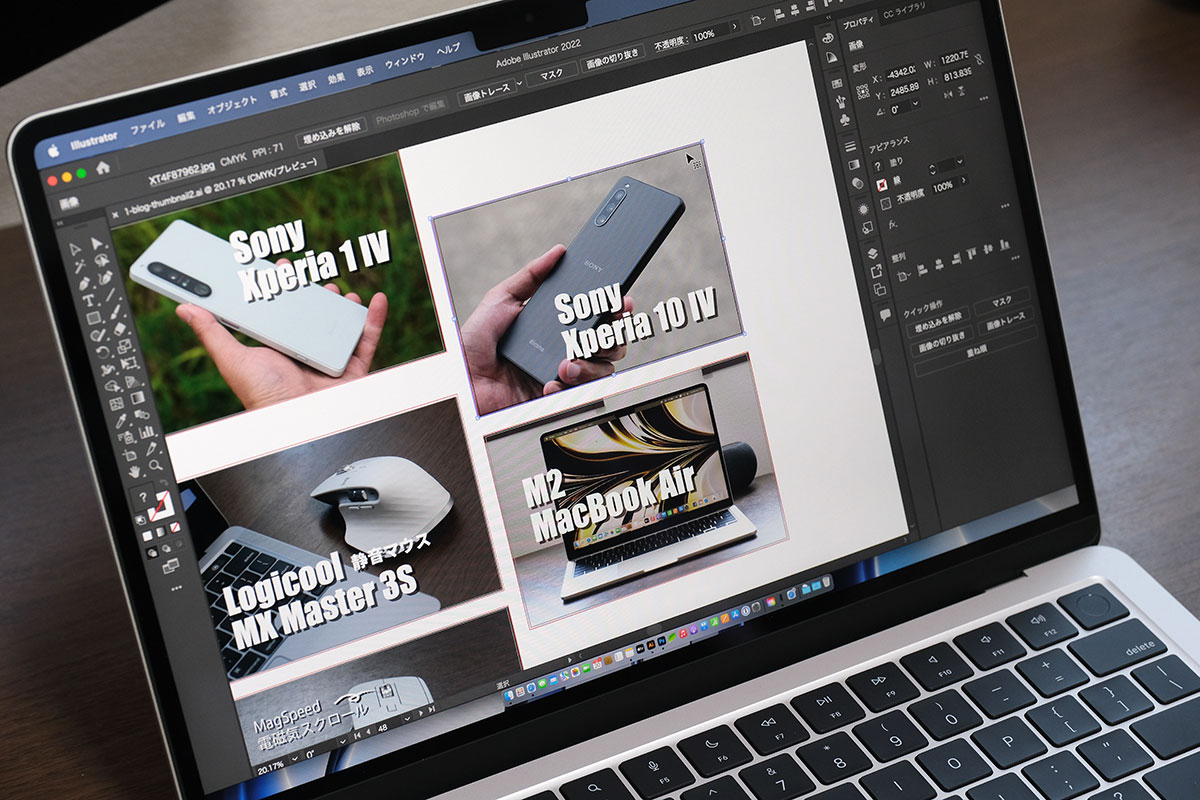This screenshot has width=1200, height=800.
Task: Open the Color panel palette icon
Action: [x=827, y=37]
